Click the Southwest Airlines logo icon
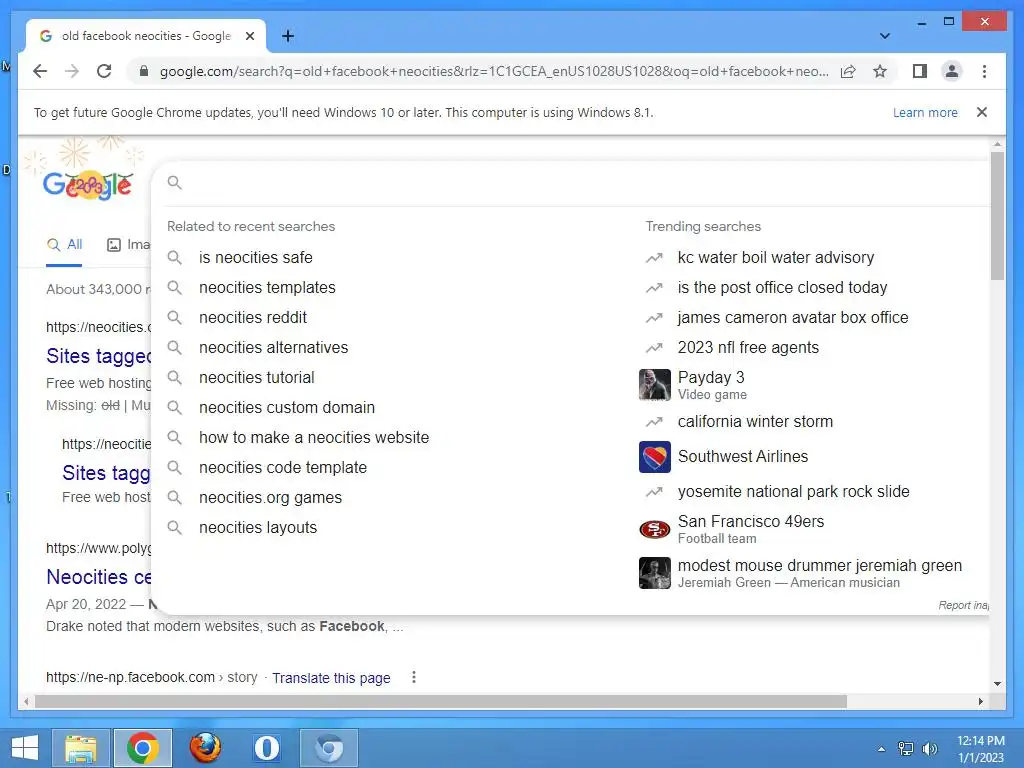1024x768 pixels. [x=654, y=456]
